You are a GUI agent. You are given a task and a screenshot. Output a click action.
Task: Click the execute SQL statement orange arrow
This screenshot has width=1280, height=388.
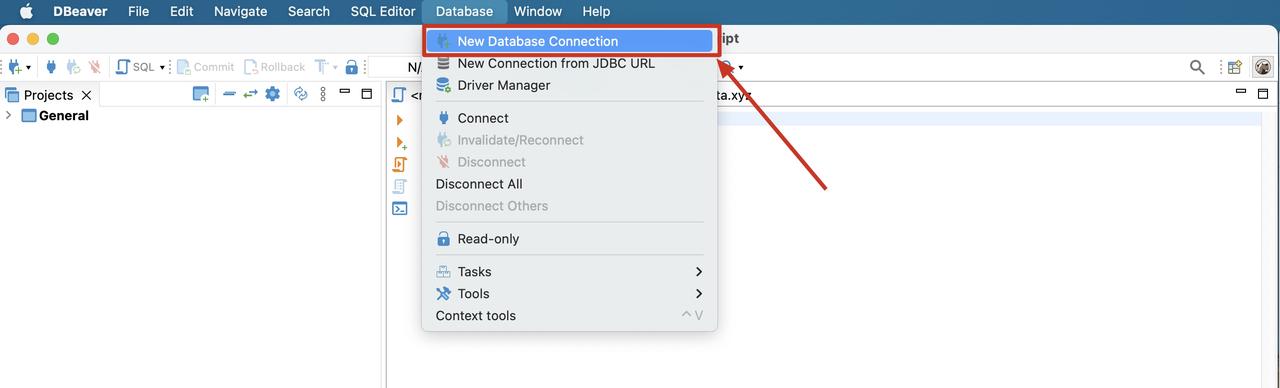(x=400, y=120)
